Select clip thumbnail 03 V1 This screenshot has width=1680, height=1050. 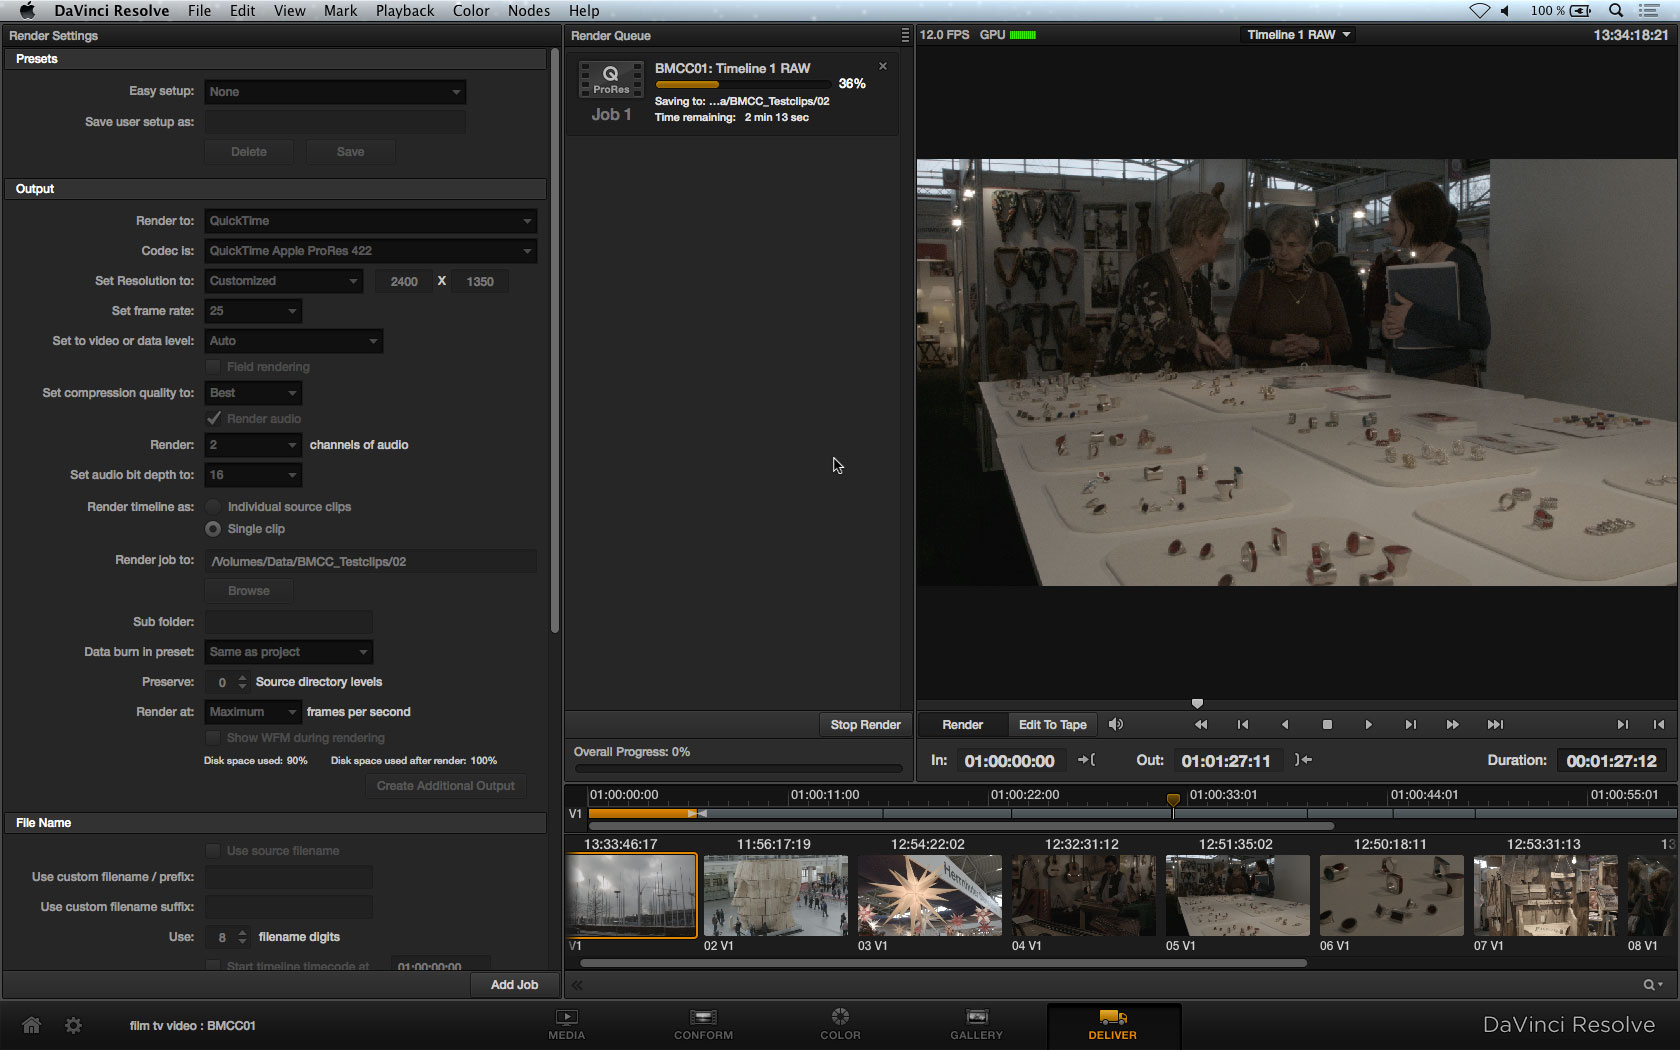[929, 895]
